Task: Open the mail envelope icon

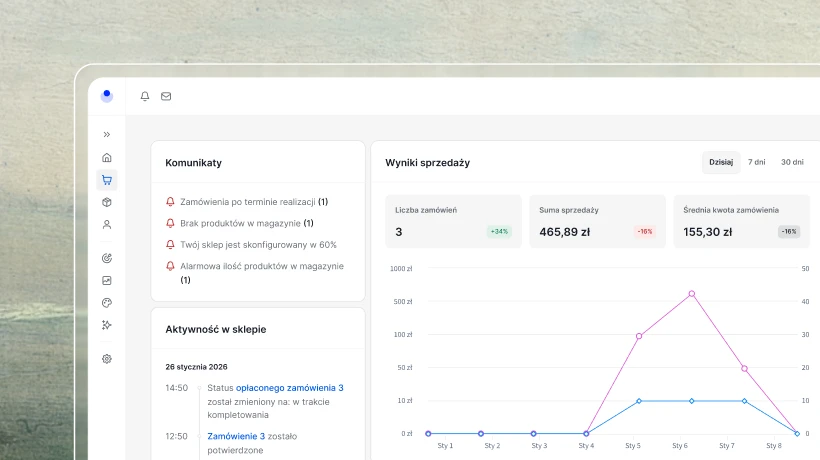Action: (166, 96)
